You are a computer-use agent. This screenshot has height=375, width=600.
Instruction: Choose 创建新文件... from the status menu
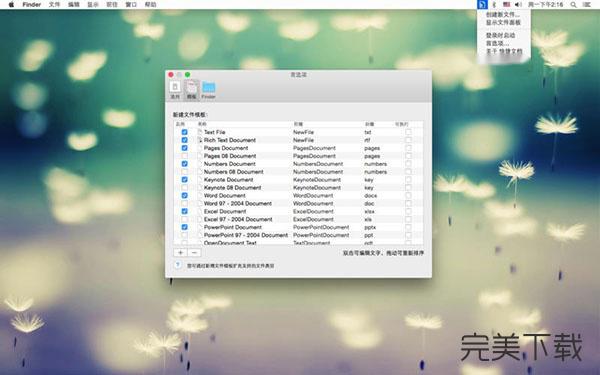click(x=503, y=15)
